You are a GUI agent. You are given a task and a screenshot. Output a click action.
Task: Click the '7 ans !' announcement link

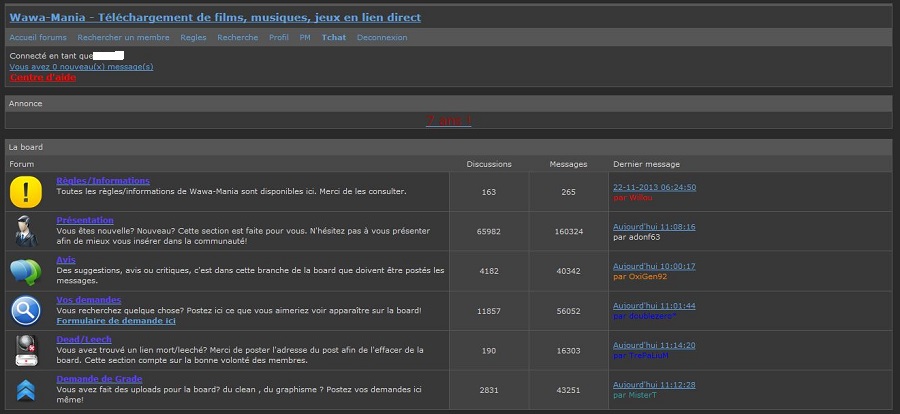click(448, 121)
